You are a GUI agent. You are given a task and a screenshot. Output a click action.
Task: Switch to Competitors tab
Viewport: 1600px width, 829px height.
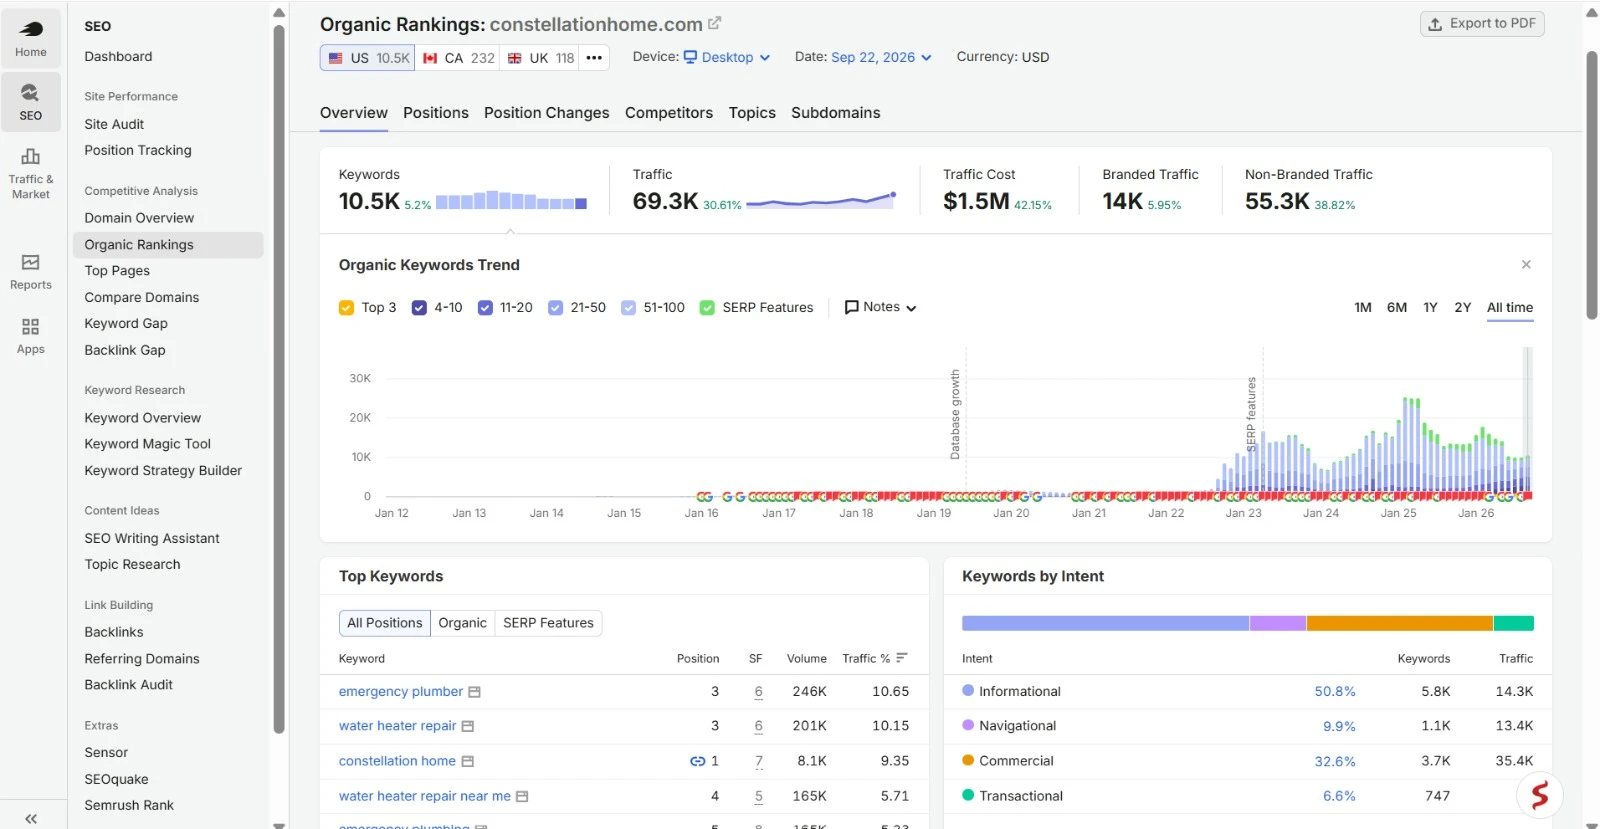669,113
